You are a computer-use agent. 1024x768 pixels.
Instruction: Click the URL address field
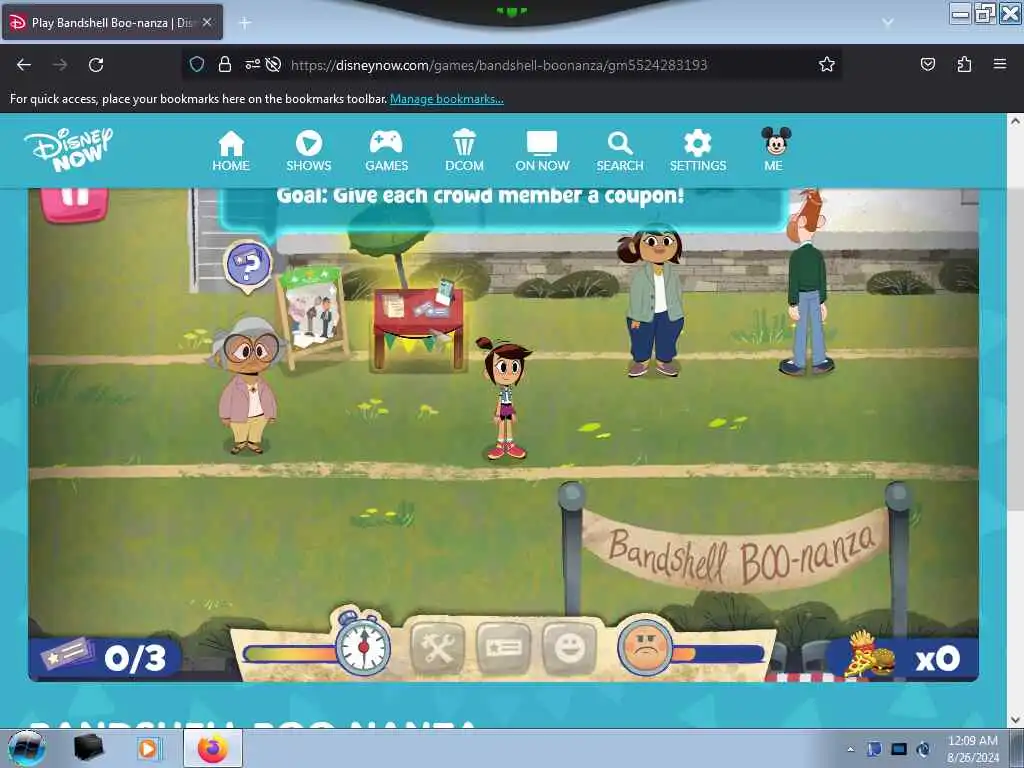500,65
